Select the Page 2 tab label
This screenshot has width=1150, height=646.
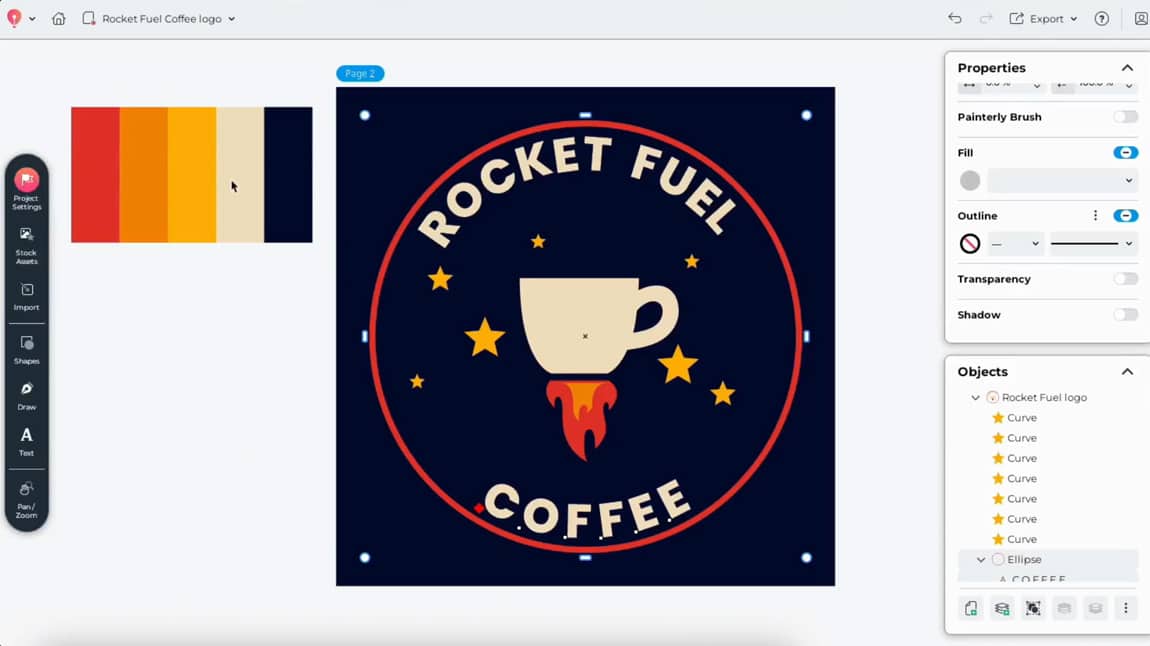tap(360, 74)
